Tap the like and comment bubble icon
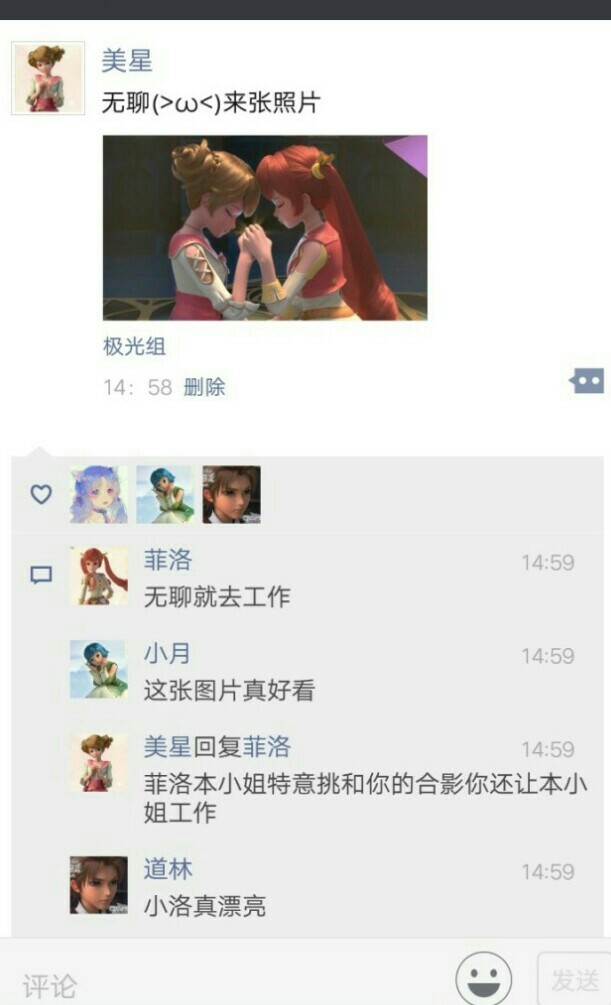The image size is (611, 1005). point(587,381)
